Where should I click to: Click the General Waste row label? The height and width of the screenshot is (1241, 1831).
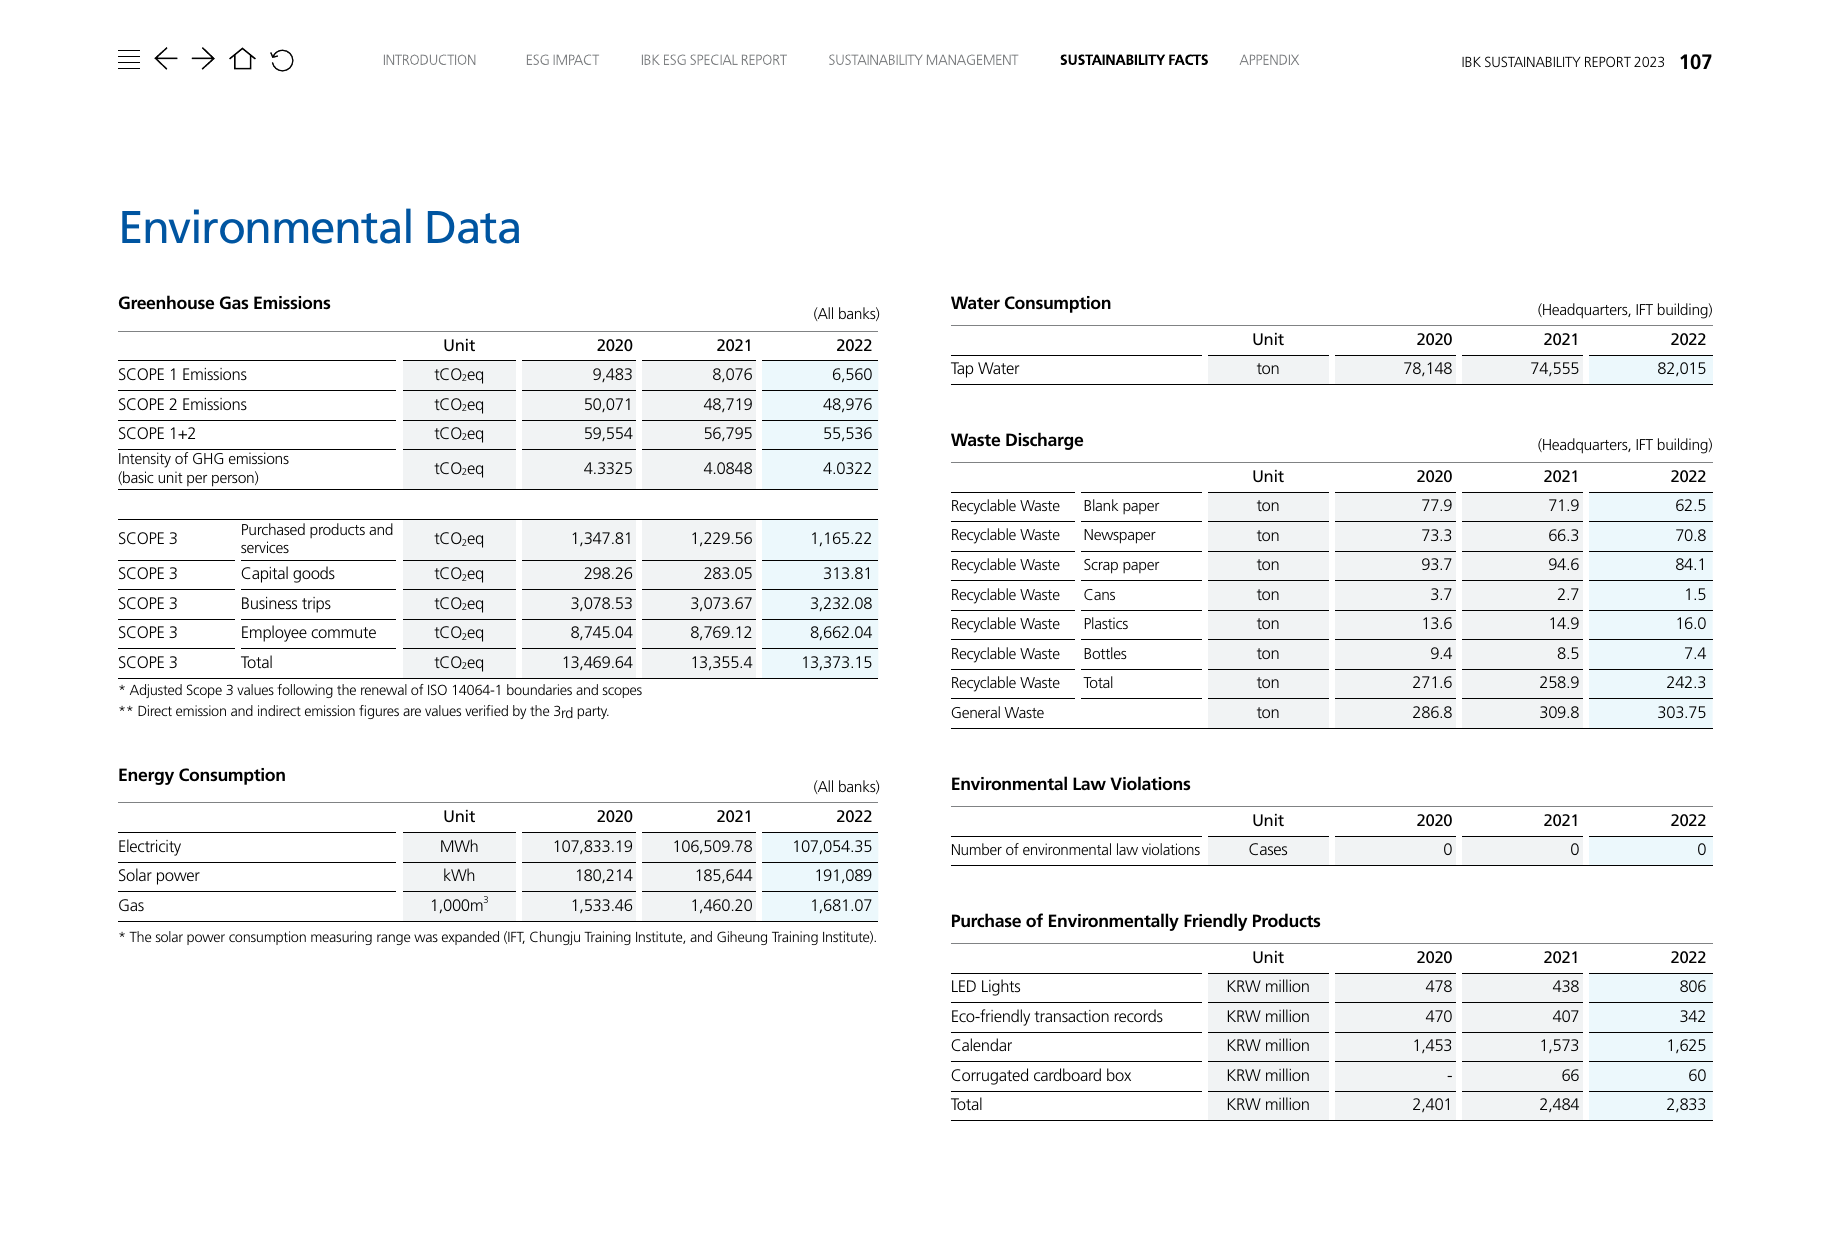(997, 713)
